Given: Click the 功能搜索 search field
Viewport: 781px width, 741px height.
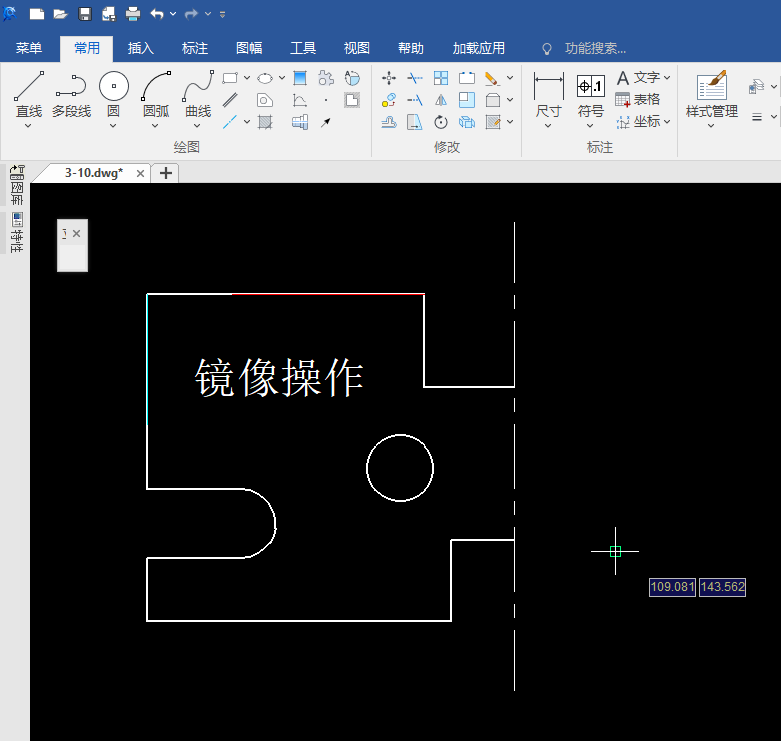Looking at the screenshot, I should [595, 48].
